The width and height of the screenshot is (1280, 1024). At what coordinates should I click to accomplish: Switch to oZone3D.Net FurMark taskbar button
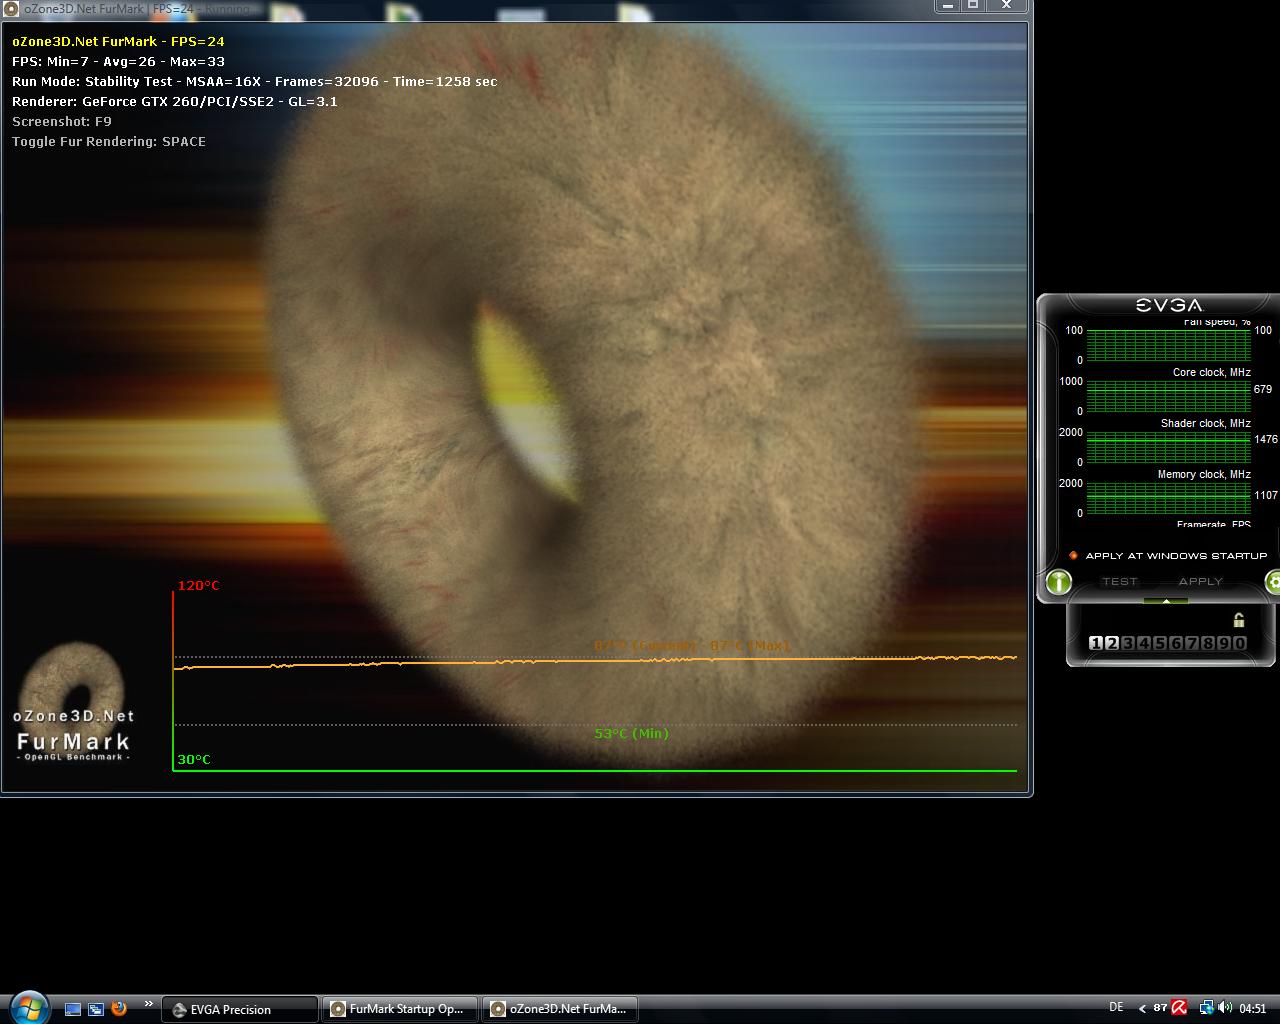pyautogui.click(x=559, y=1009)
